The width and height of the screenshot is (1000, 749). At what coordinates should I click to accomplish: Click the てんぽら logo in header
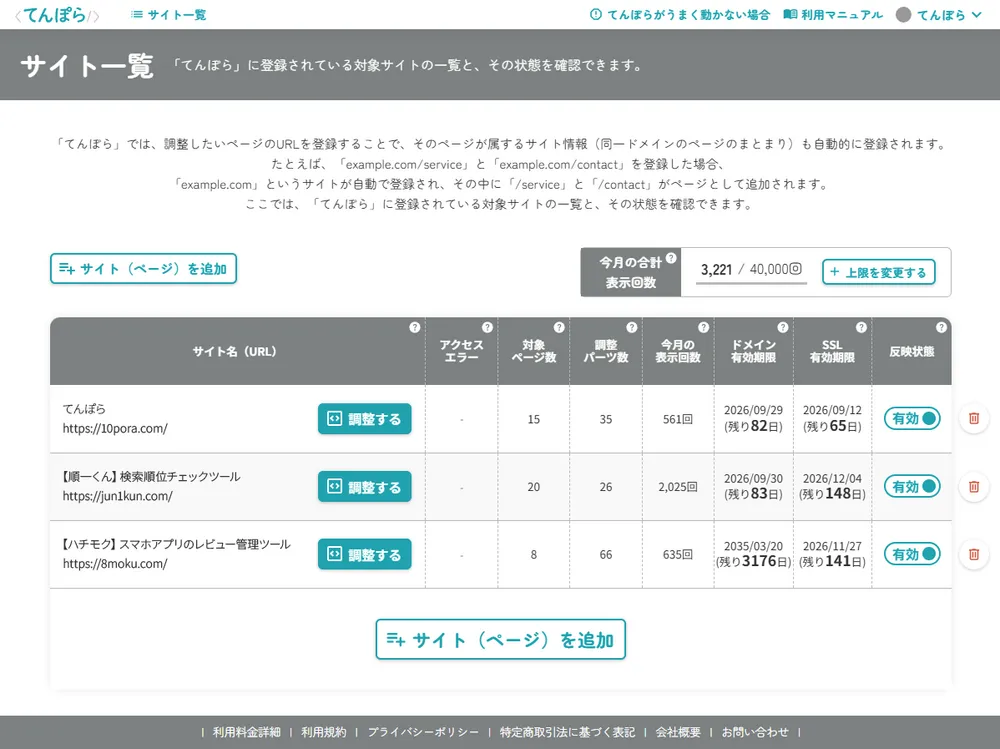[57, 15]
